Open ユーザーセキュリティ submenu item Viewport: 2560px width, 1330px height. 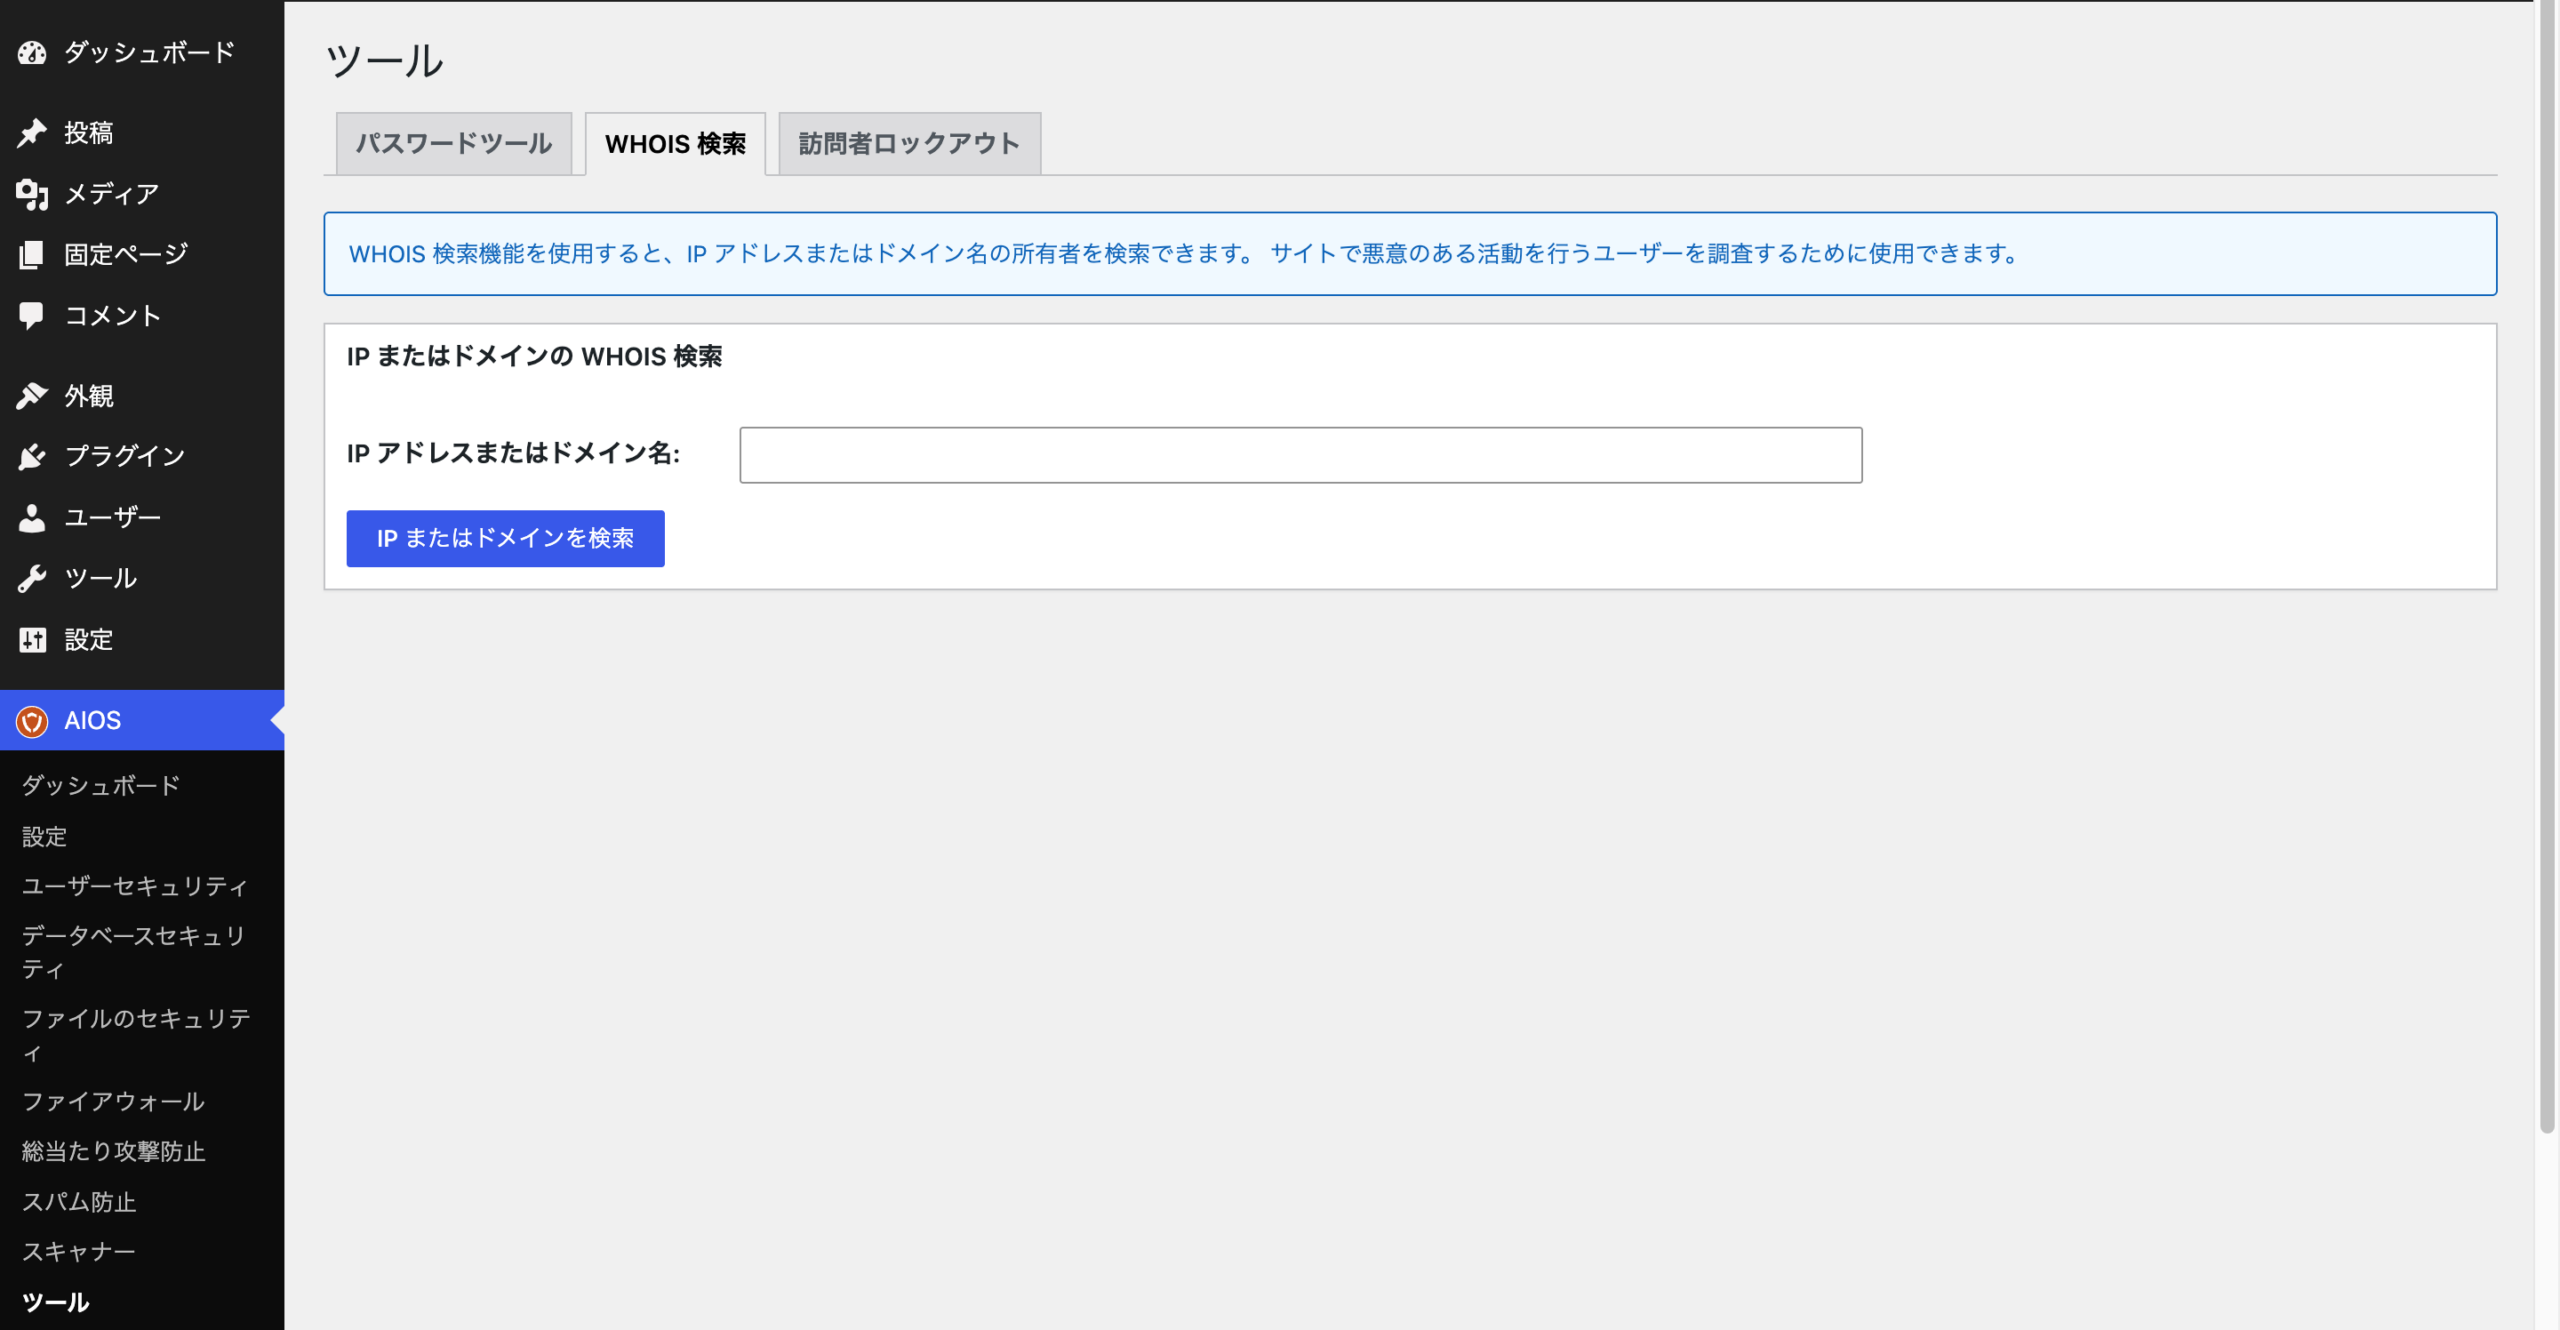point(135,887)
